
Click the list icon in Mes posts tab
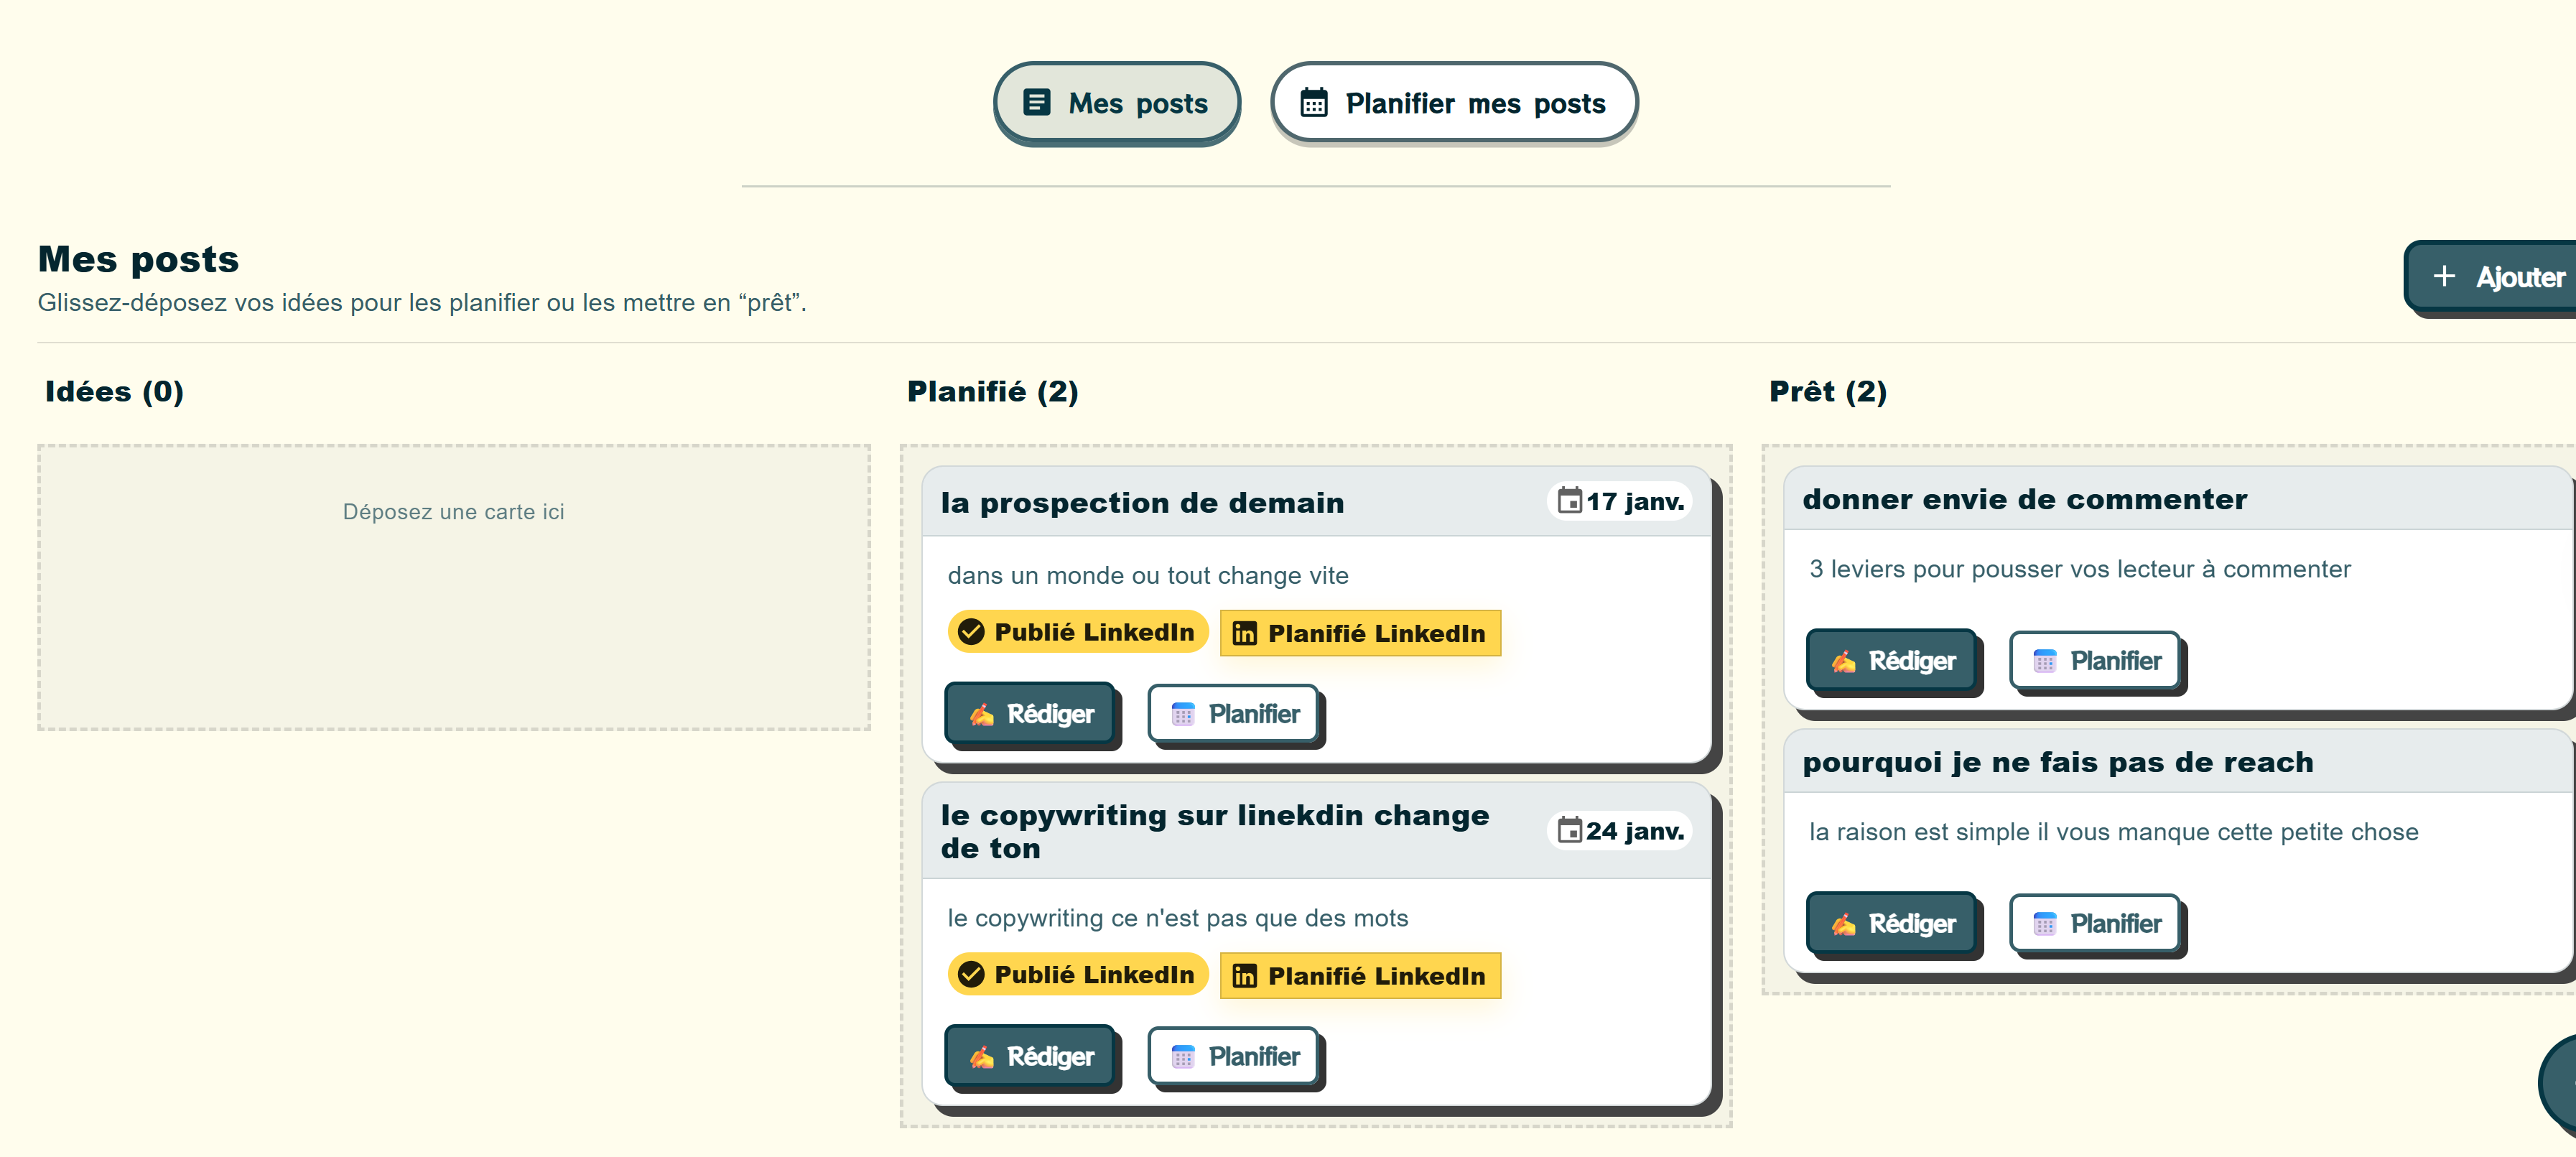click(x=1037, y=102)
